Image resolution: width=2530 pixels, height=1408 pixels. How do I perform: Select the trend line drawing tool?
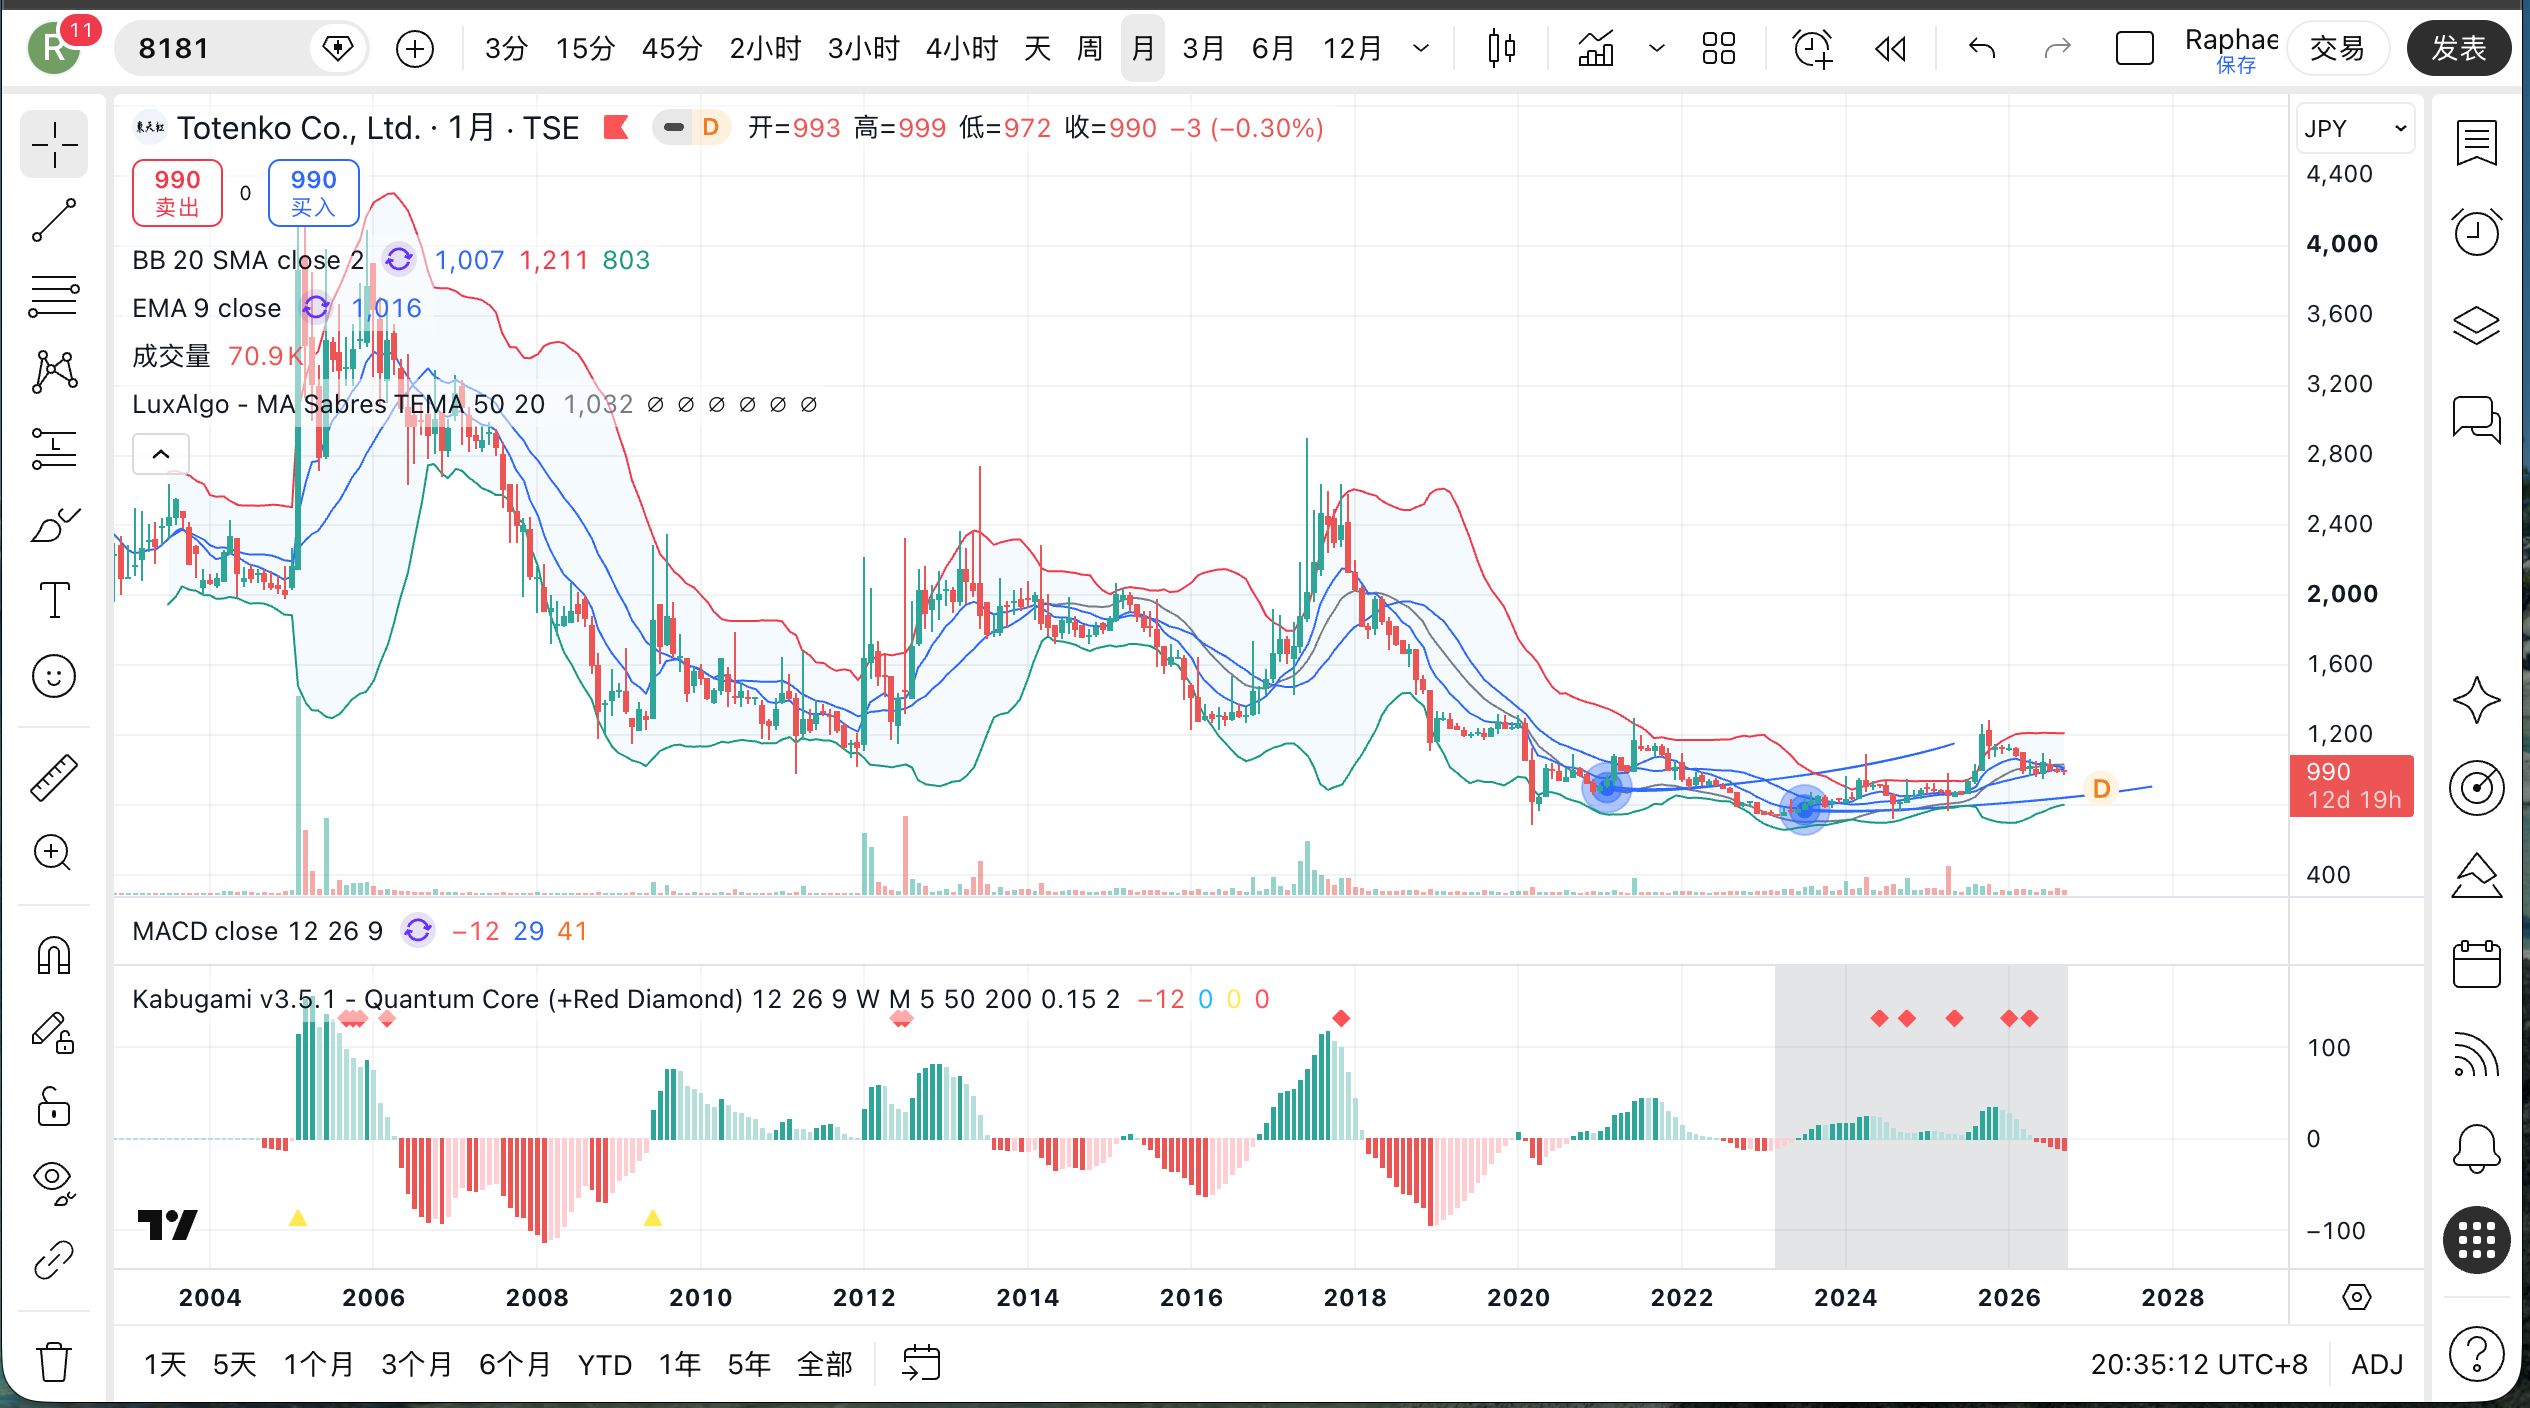[x=54, y=221]
